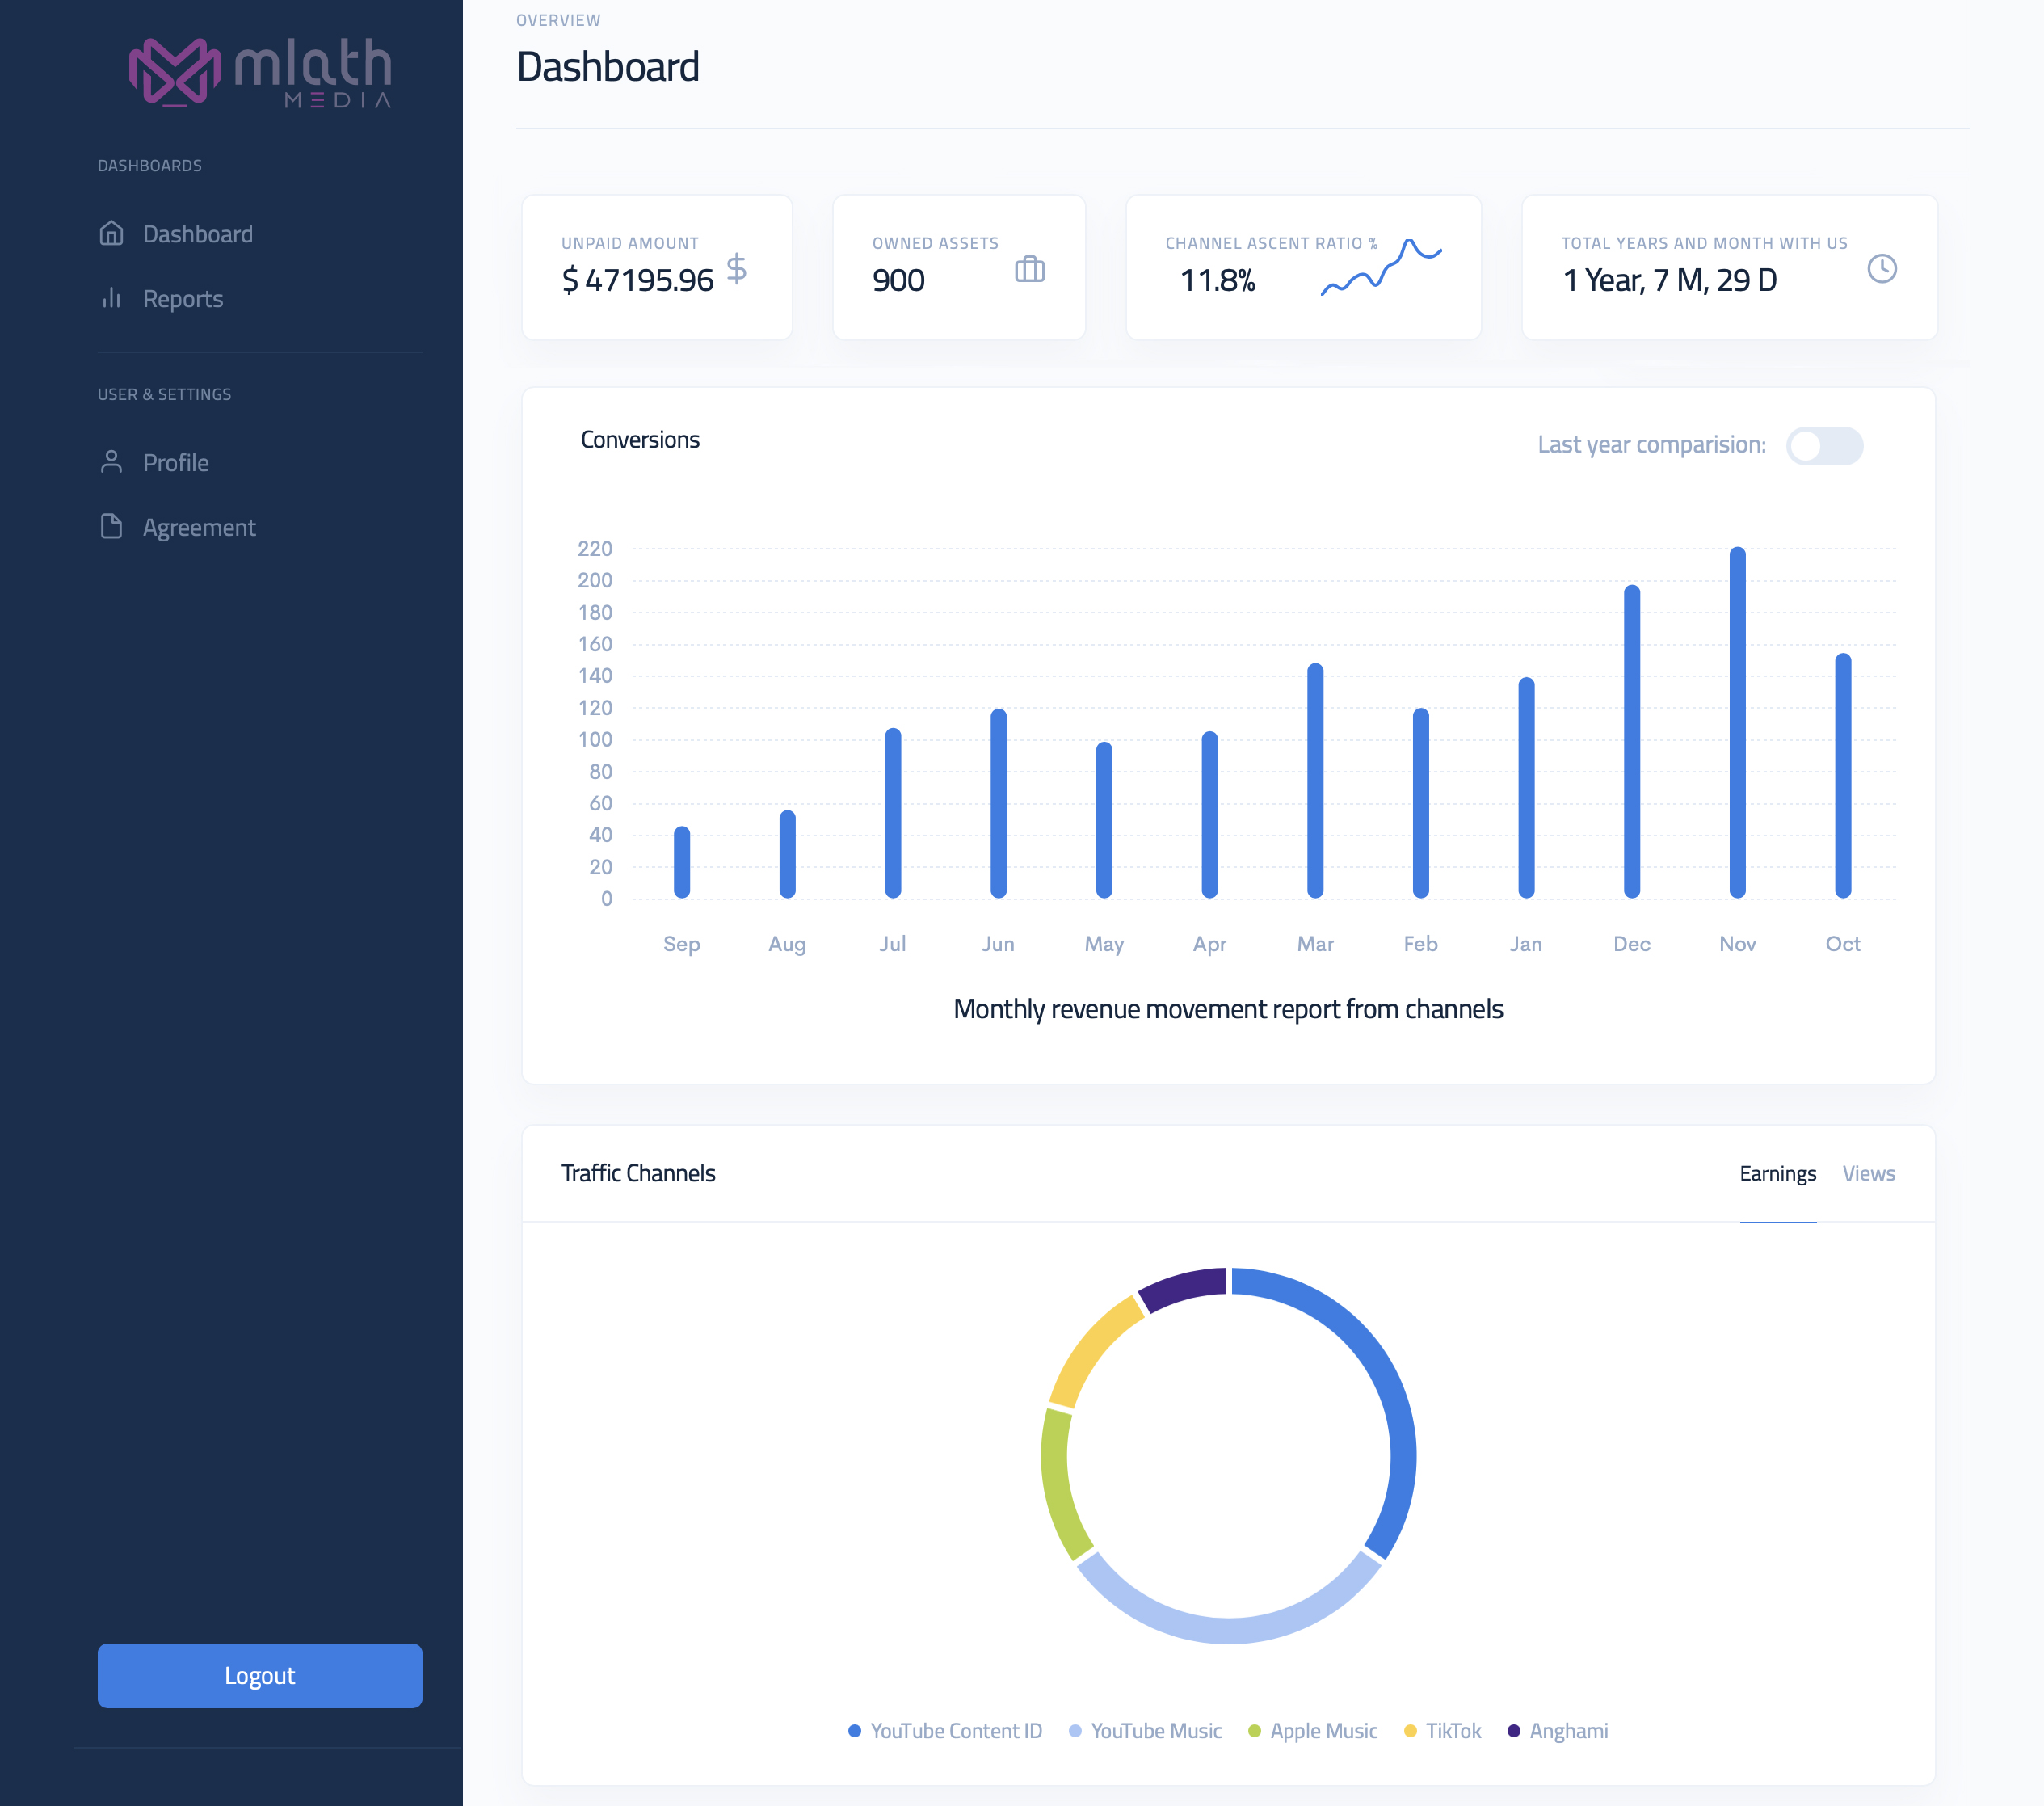This screenshot has height=1806, width=2044.
Task: Click the mlath Media logo
Action: point(260,72)
